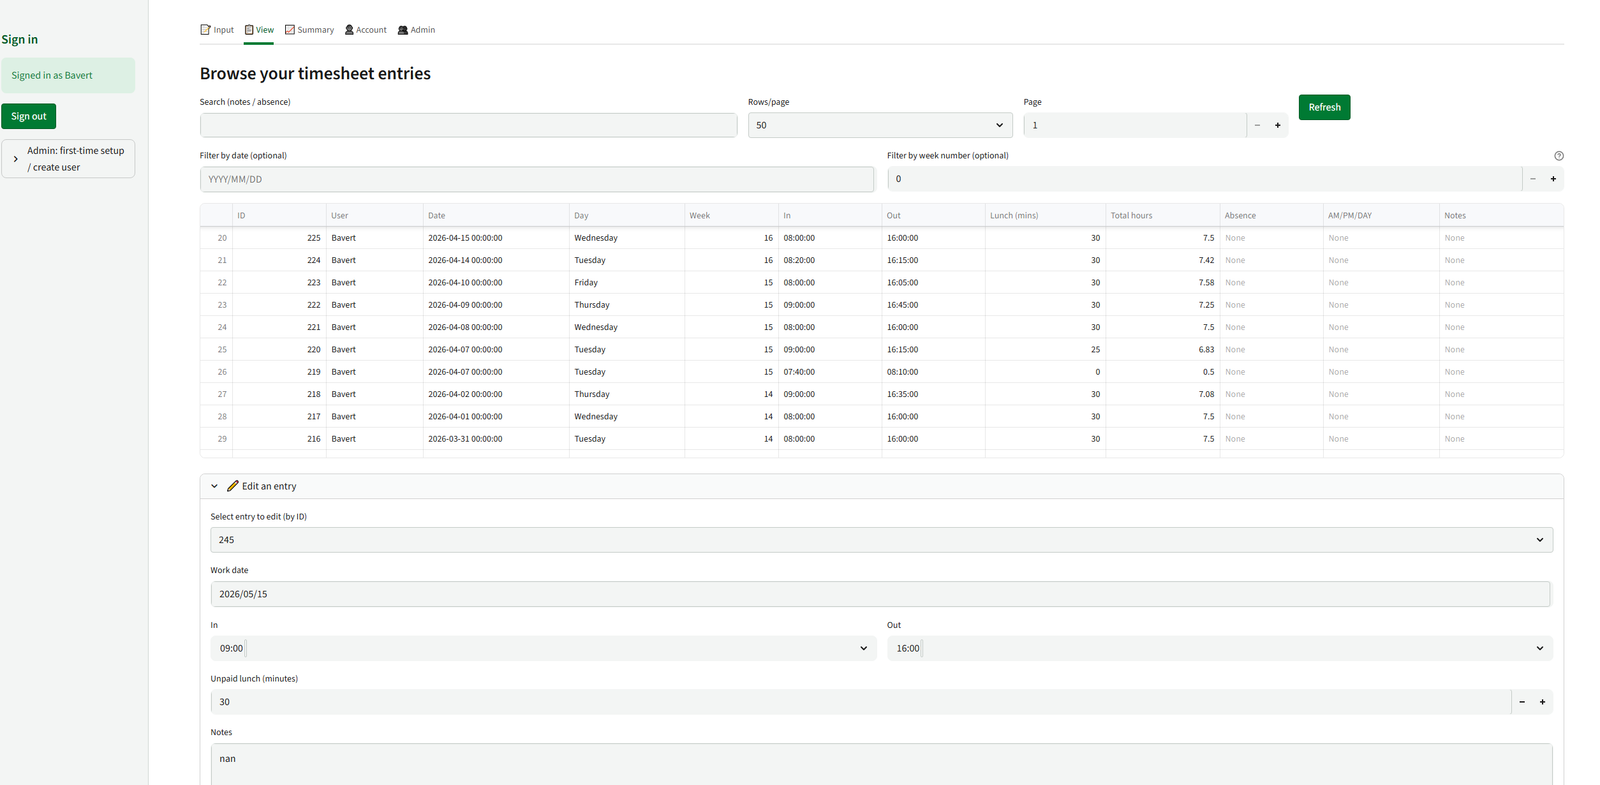
Task: Click the Unpaid lunch minutes field
Action: point(860,702)
